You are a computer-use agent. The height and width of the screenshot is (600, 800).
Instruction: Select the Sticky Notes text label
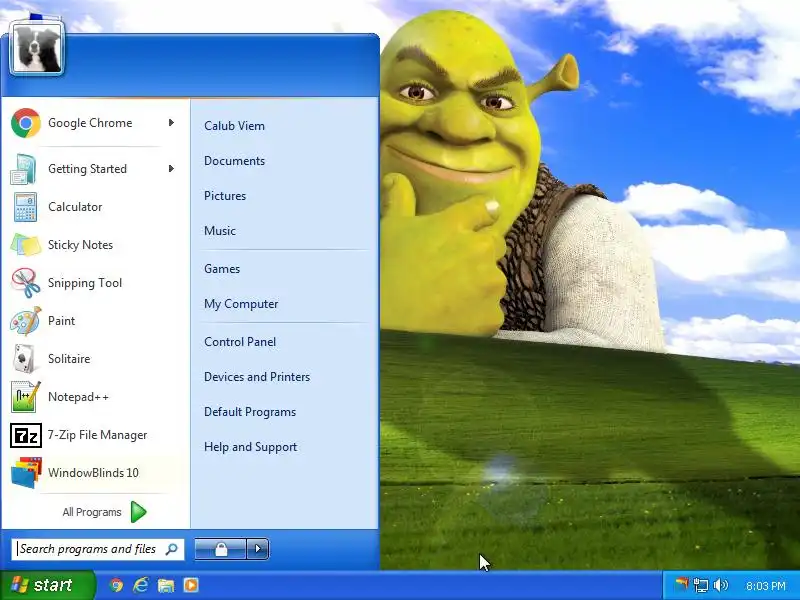80,245
